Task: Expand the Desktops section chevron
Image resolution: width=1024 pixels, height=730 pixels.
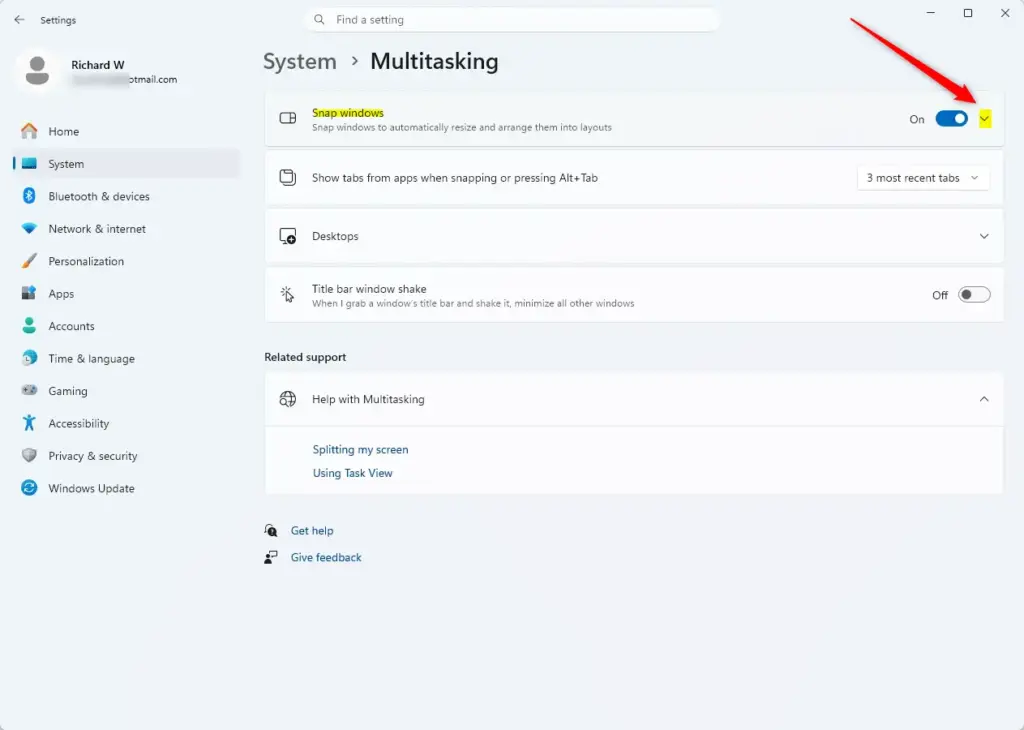Action: (984, 236)
